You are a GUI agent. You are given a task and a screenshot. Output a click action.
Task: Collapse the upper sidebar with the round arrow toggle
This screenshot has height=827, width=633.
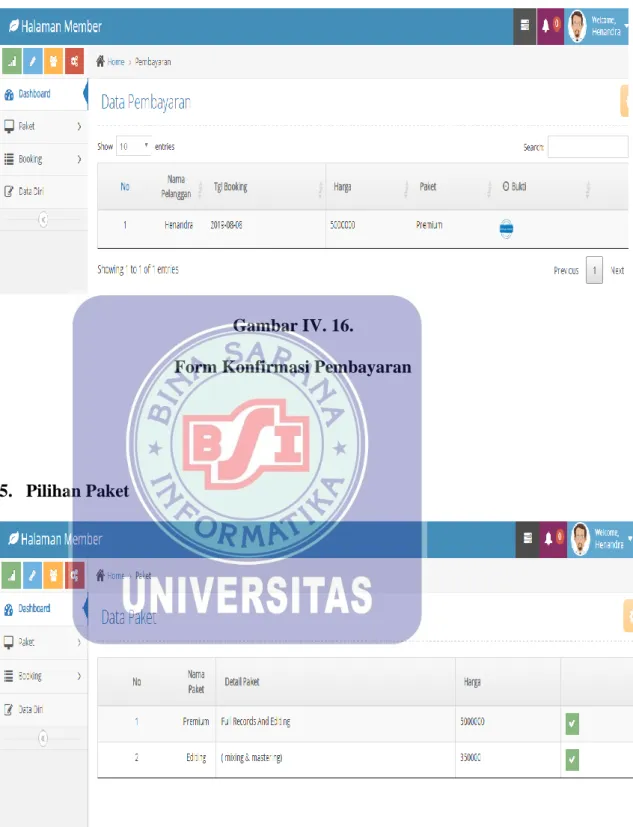(x=43, y=219)
